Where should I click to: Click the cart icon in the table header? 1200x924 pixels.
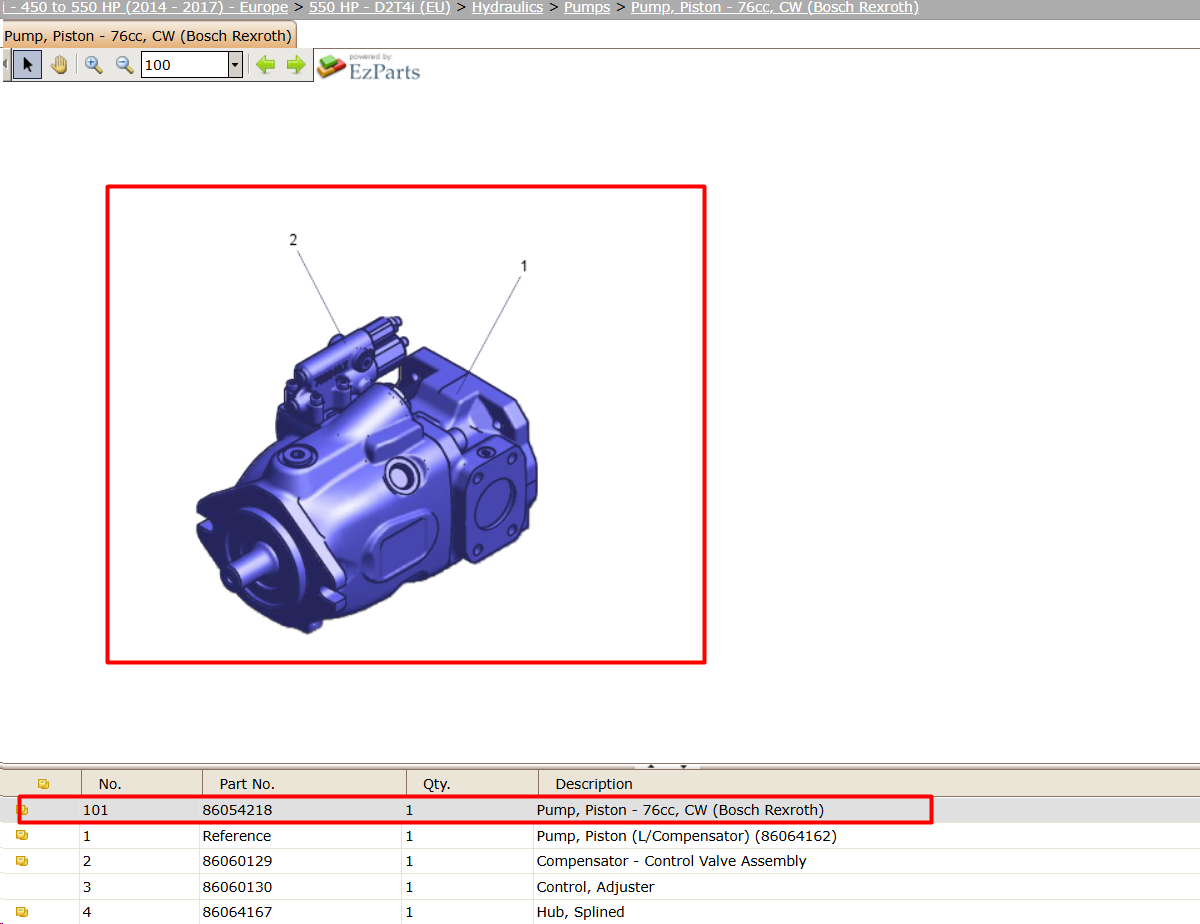[x=43, y=784]
